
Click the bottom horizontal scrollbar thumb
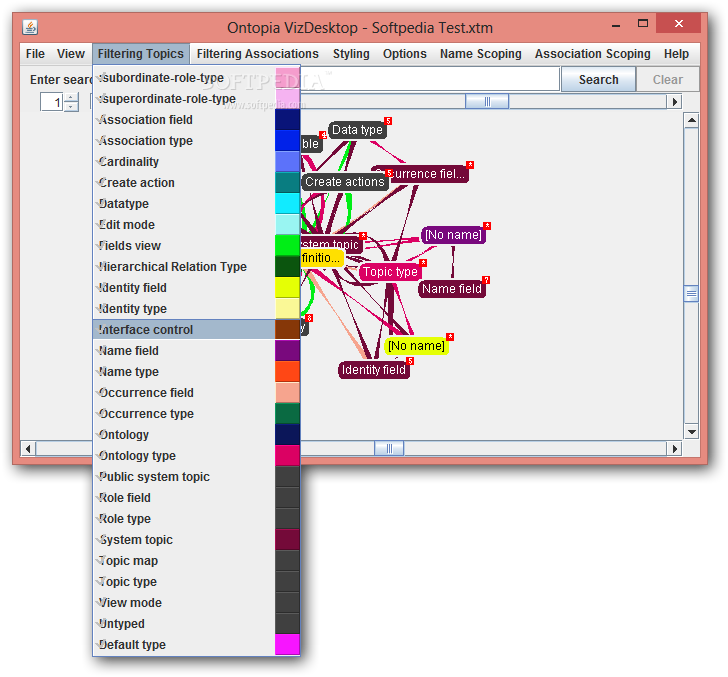coord(389,449)
